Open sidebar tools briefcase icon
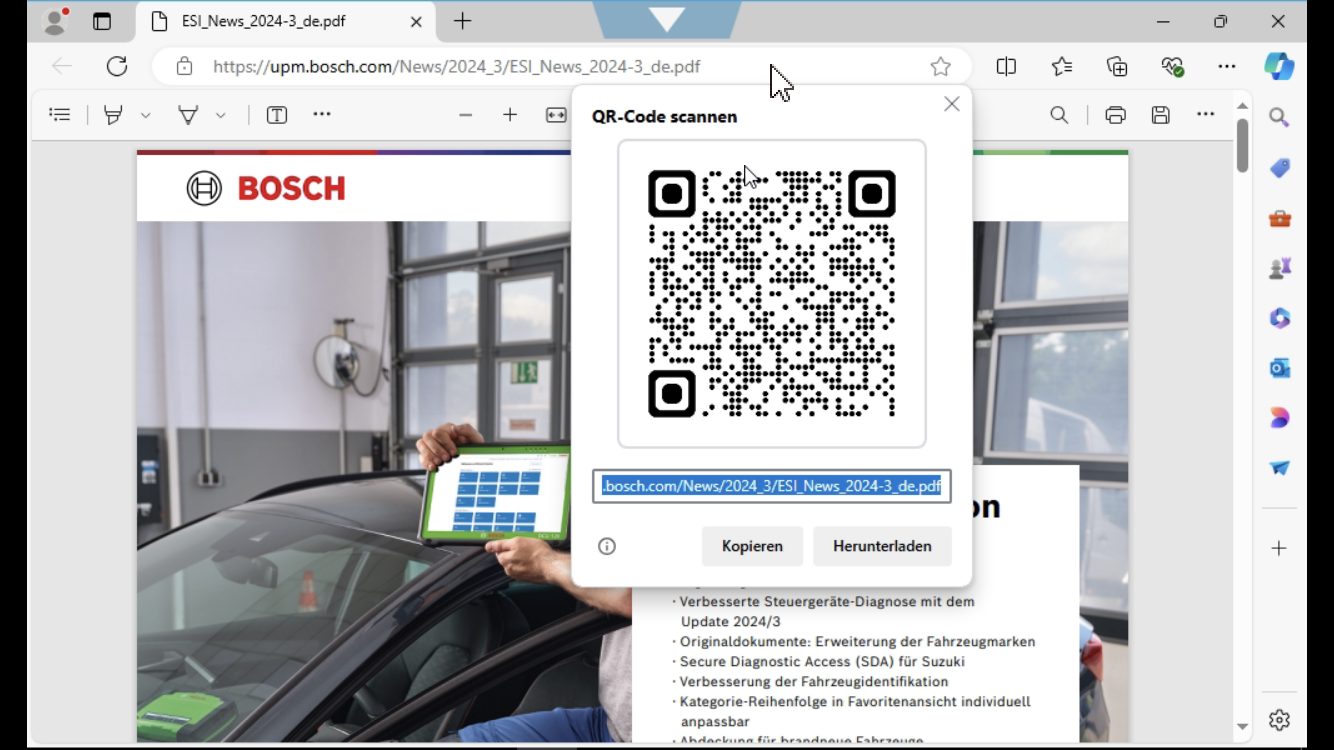 tap(1279, 218)
